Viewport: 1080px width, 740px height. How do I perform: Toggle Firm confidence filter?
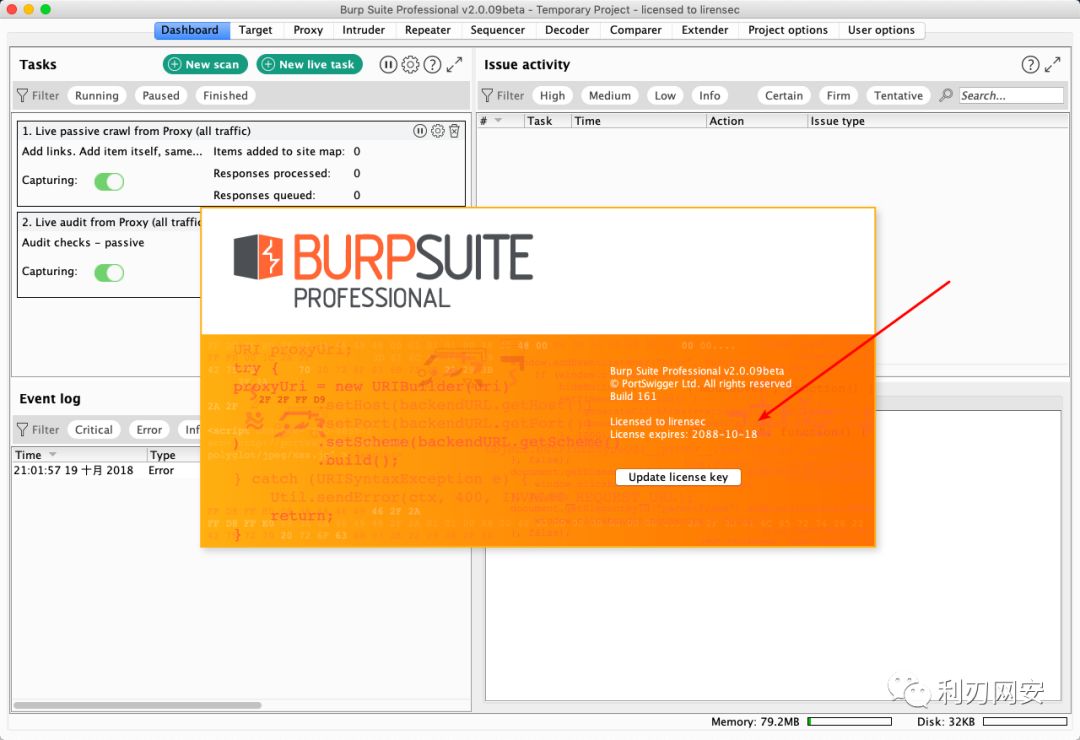pos(838,96)
